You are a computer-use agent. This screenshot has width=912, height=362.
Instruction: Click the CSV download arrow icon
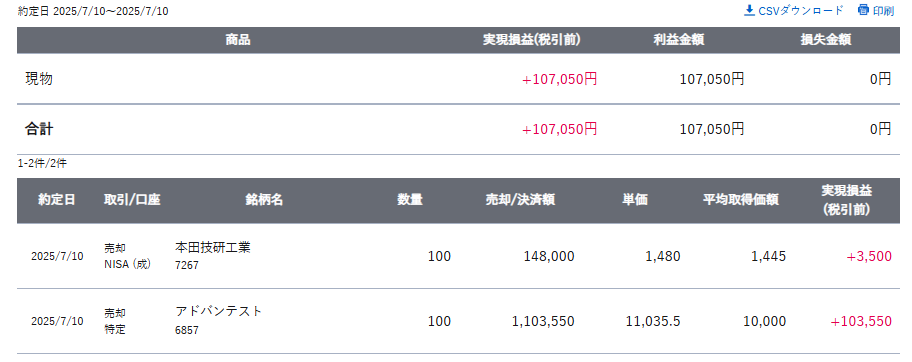749,10
